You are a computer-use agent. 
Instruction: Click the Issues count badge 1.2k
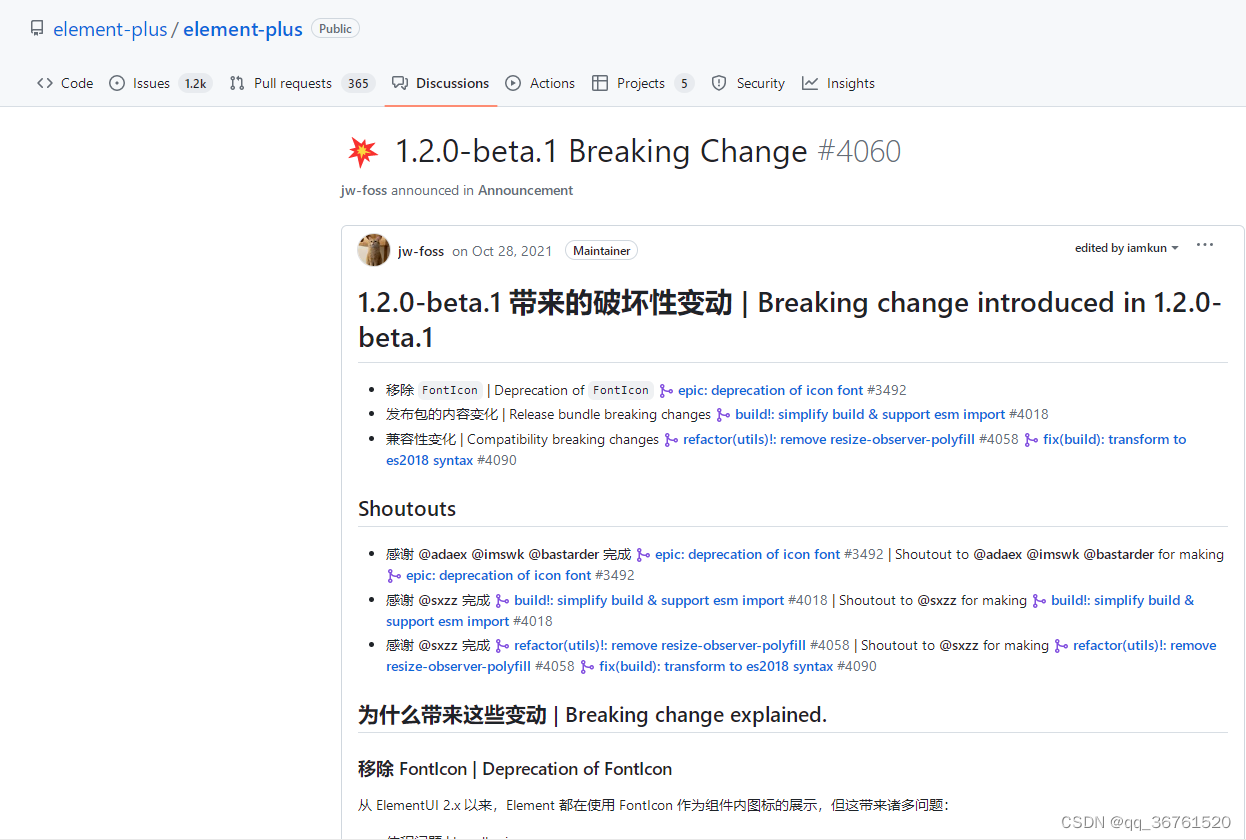(x=195, y=83)
